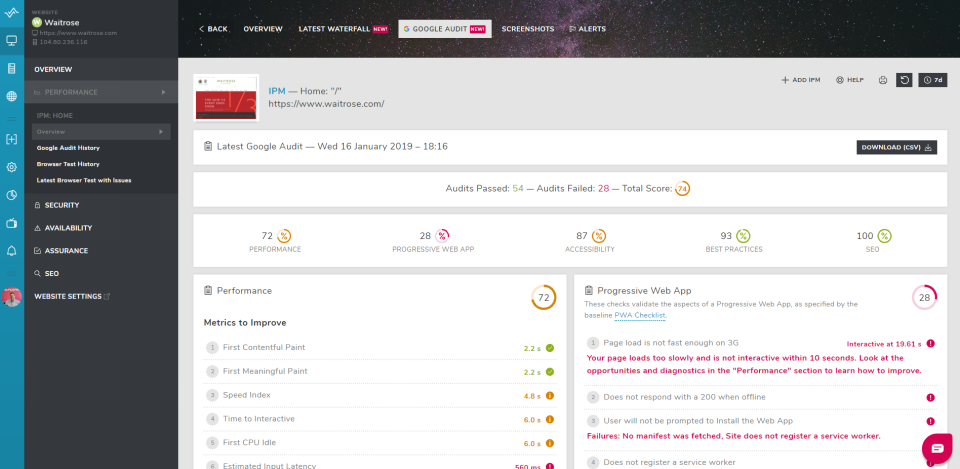
Task: Go back using the Back button
Action: tap(212, 29)
